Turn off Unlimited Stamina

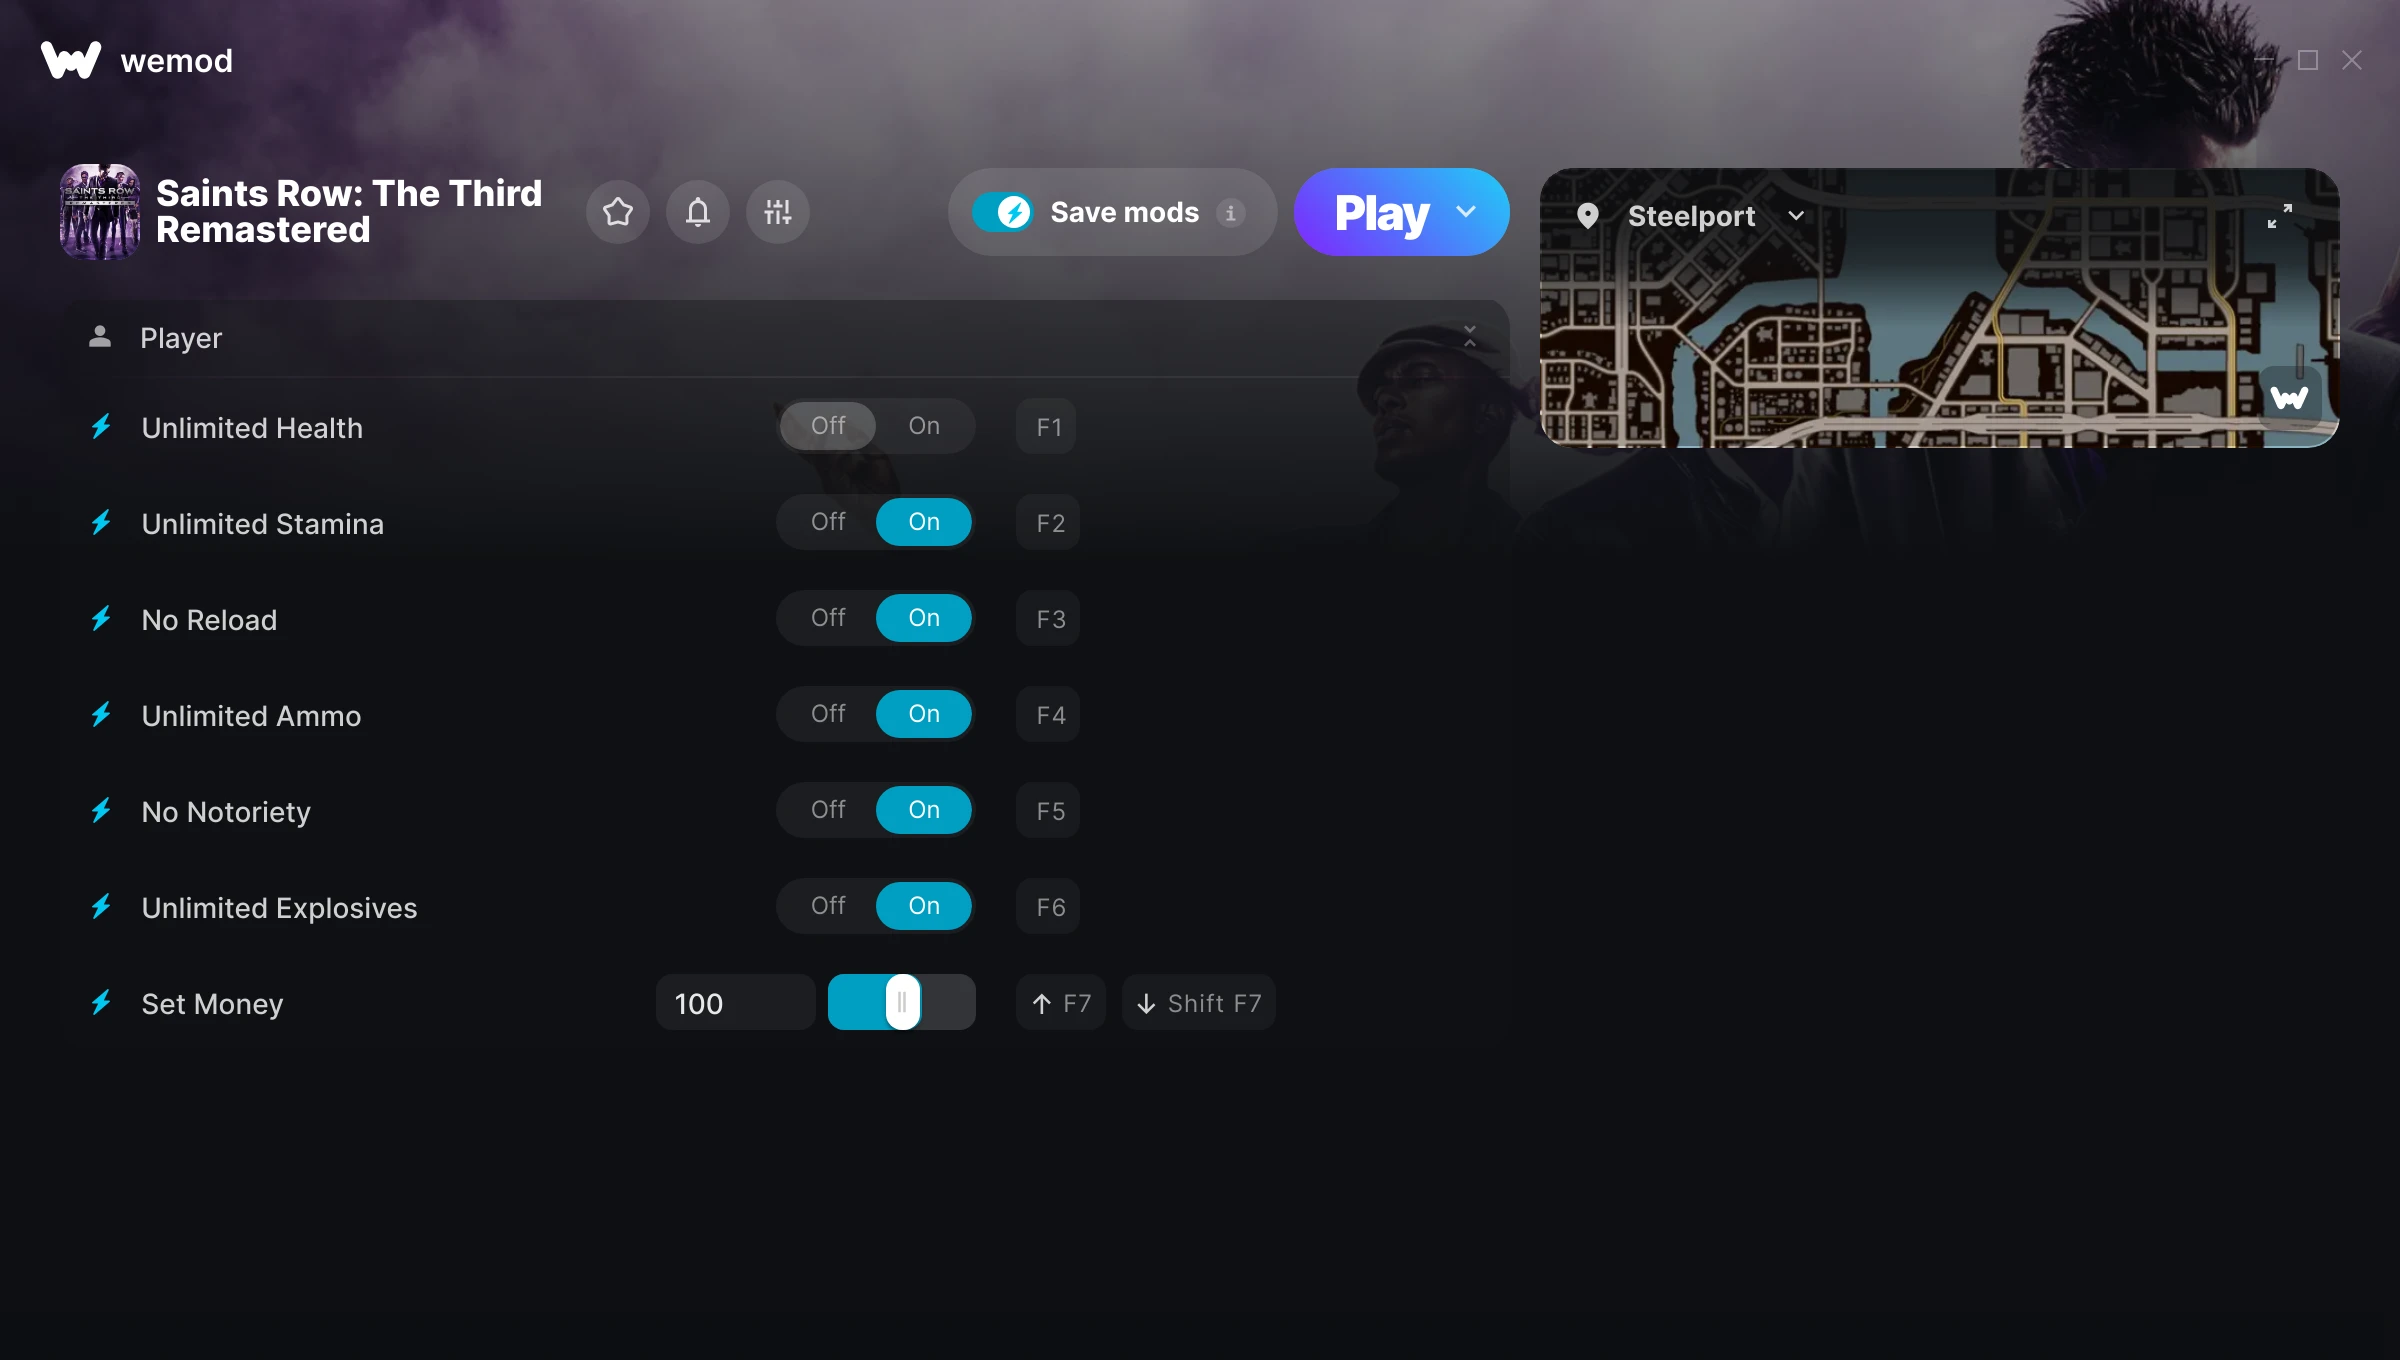[828, 522]
